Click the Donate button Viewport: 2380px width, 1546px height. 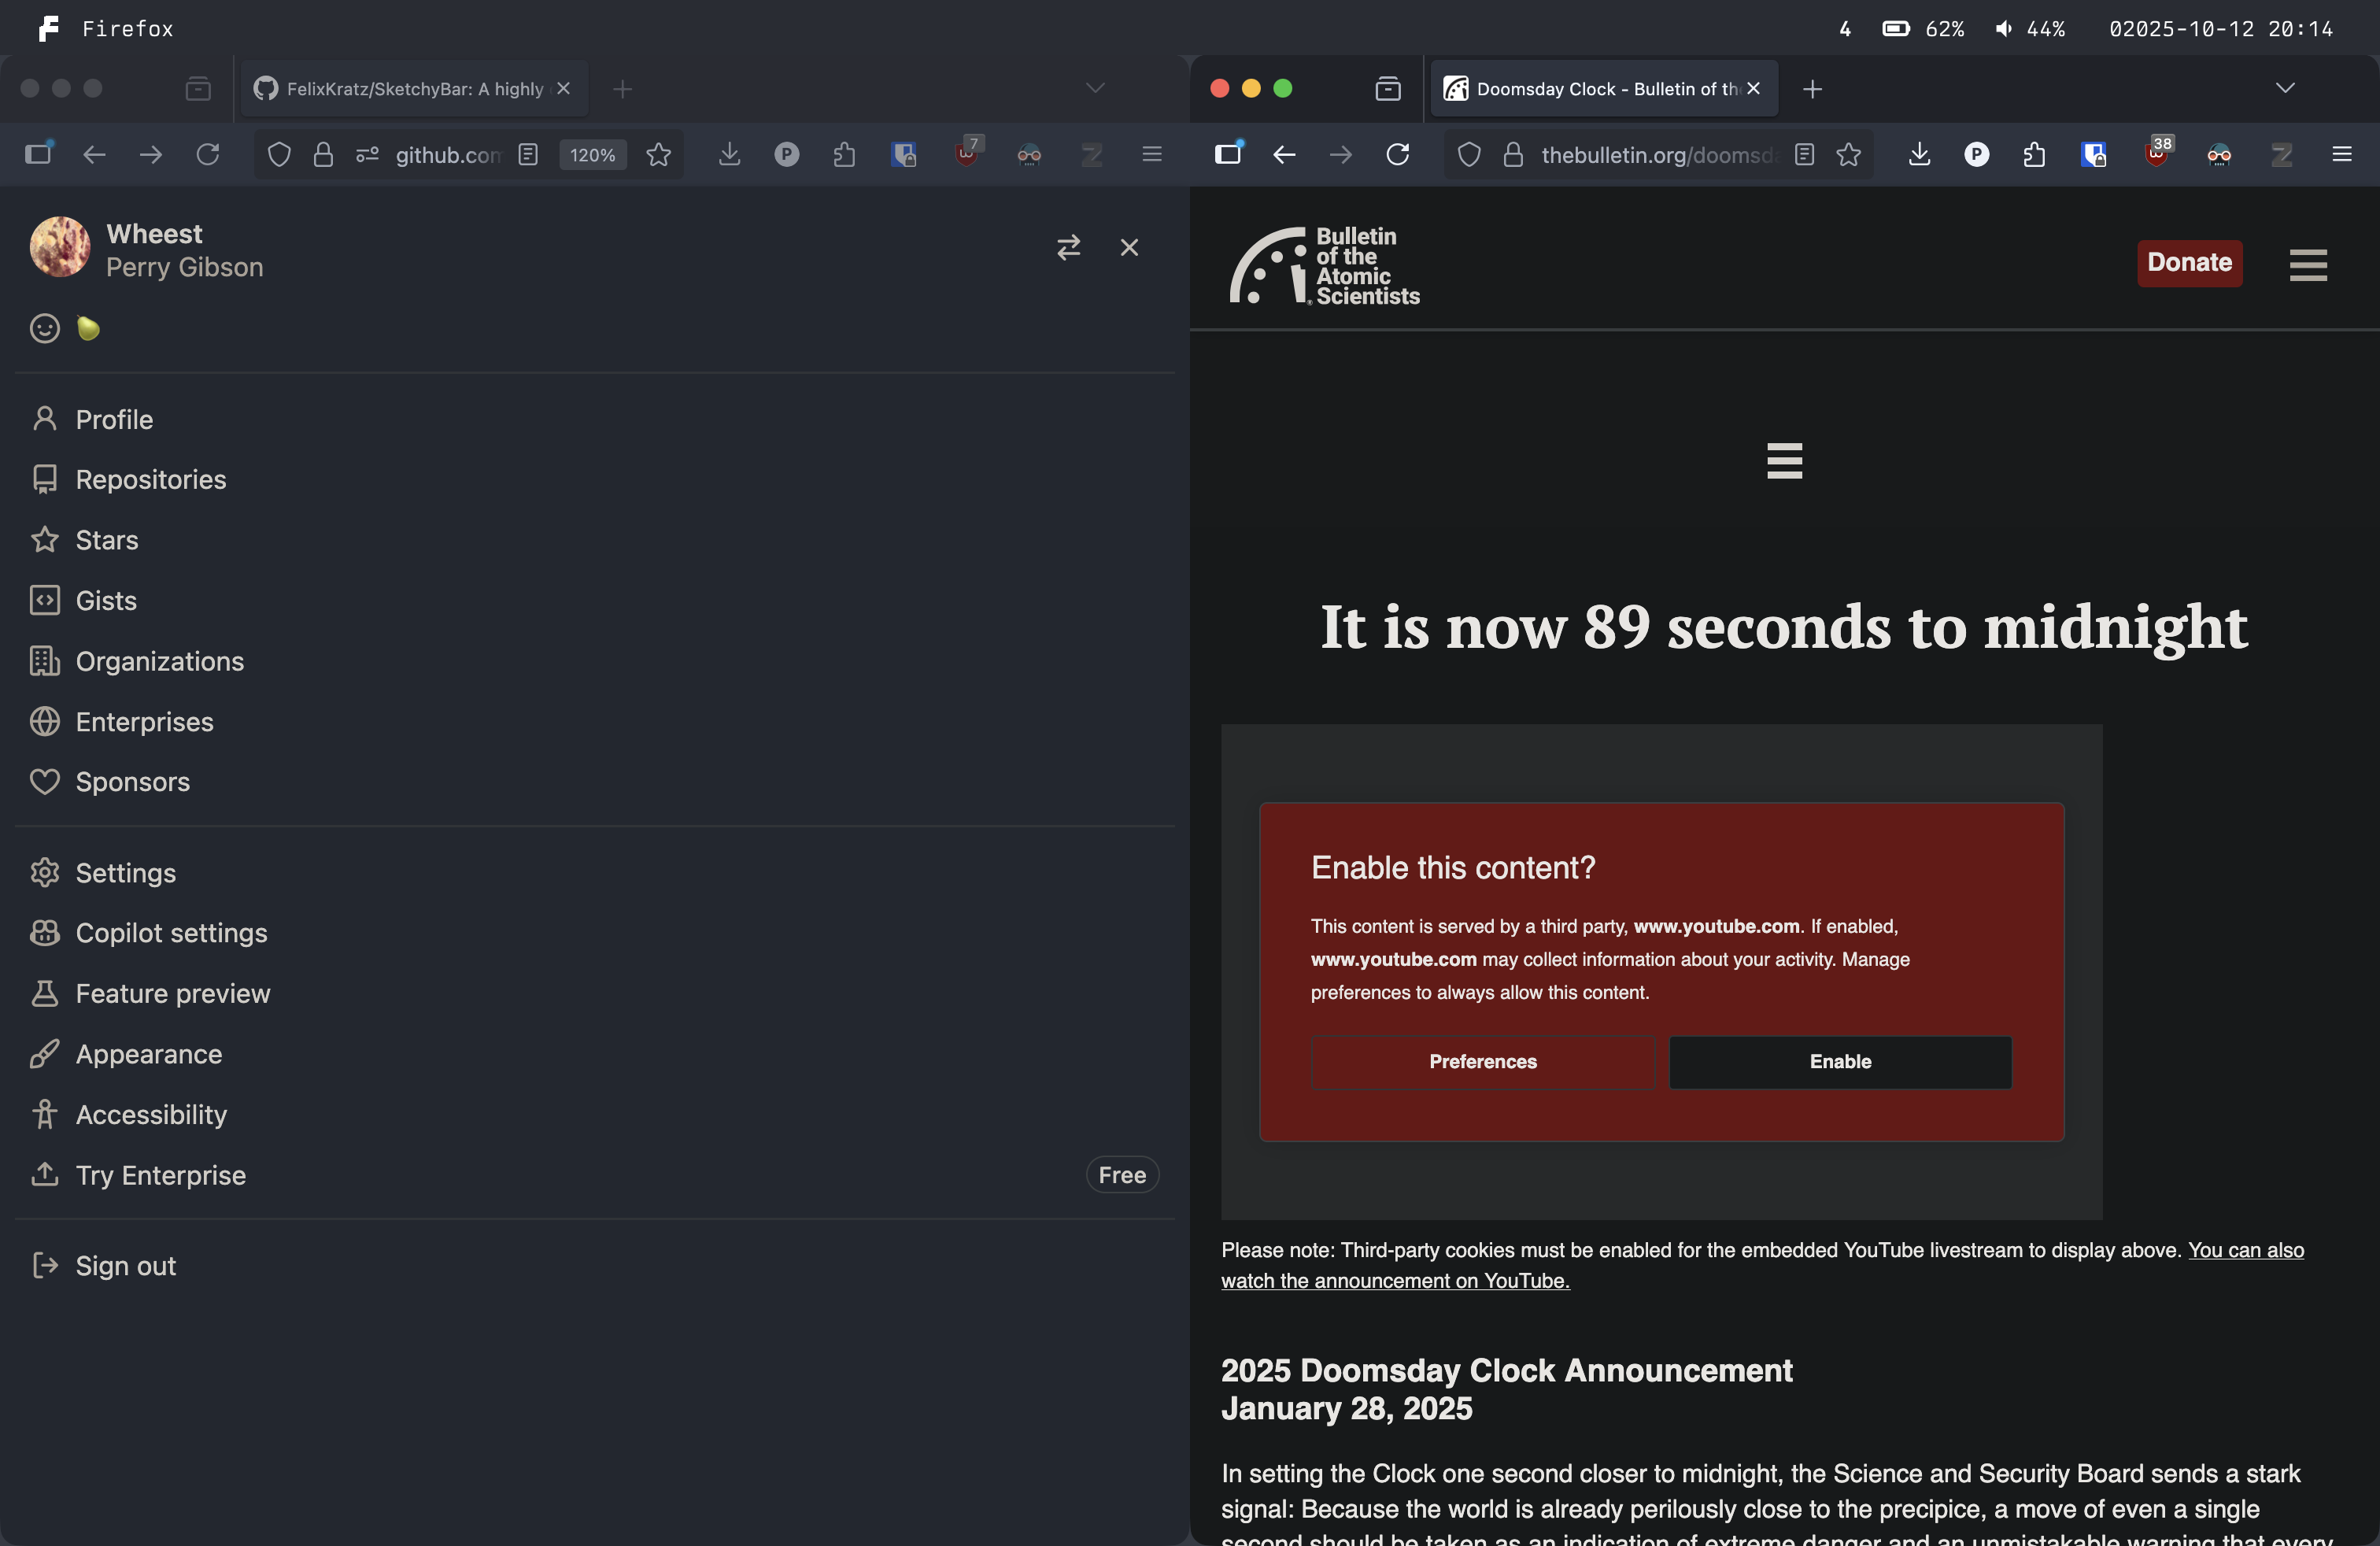2189,263
